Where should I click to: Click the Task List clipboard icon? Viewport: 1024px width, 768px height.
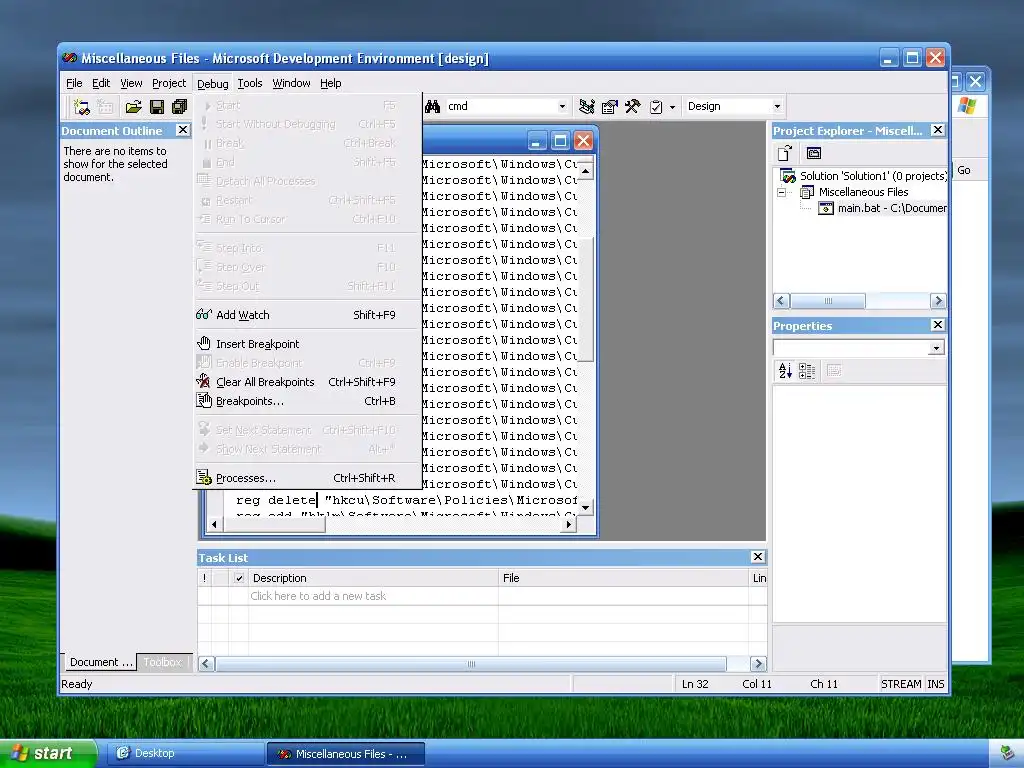656,106
